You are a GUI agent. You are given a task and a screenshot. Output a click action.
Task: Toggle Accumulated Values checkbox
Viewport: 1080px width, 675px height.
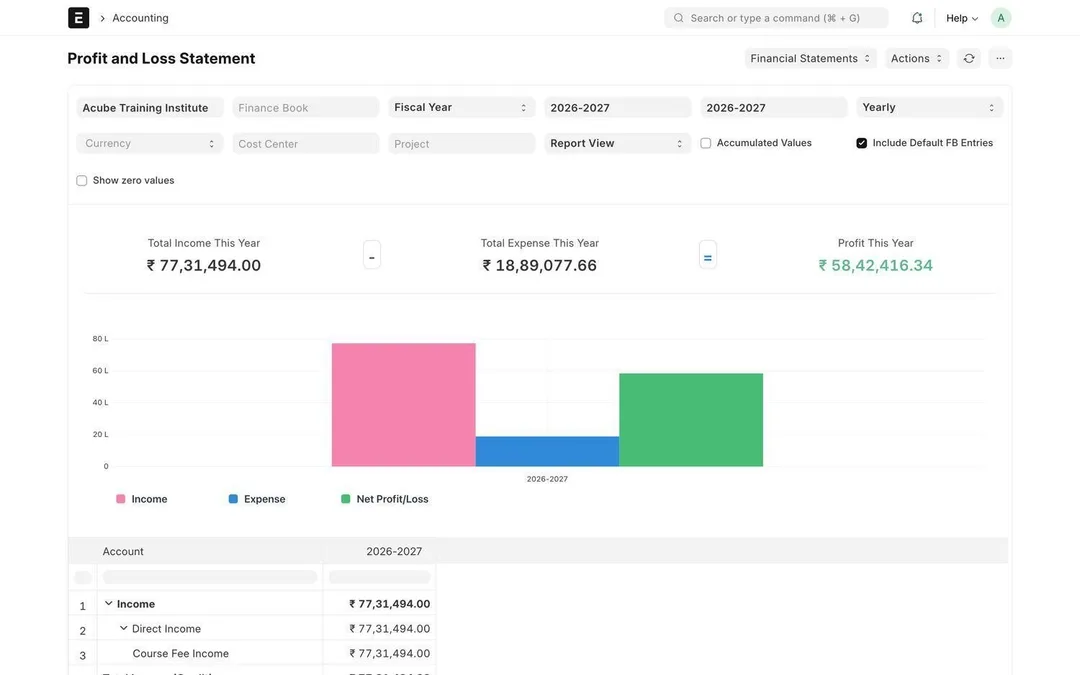705,143
